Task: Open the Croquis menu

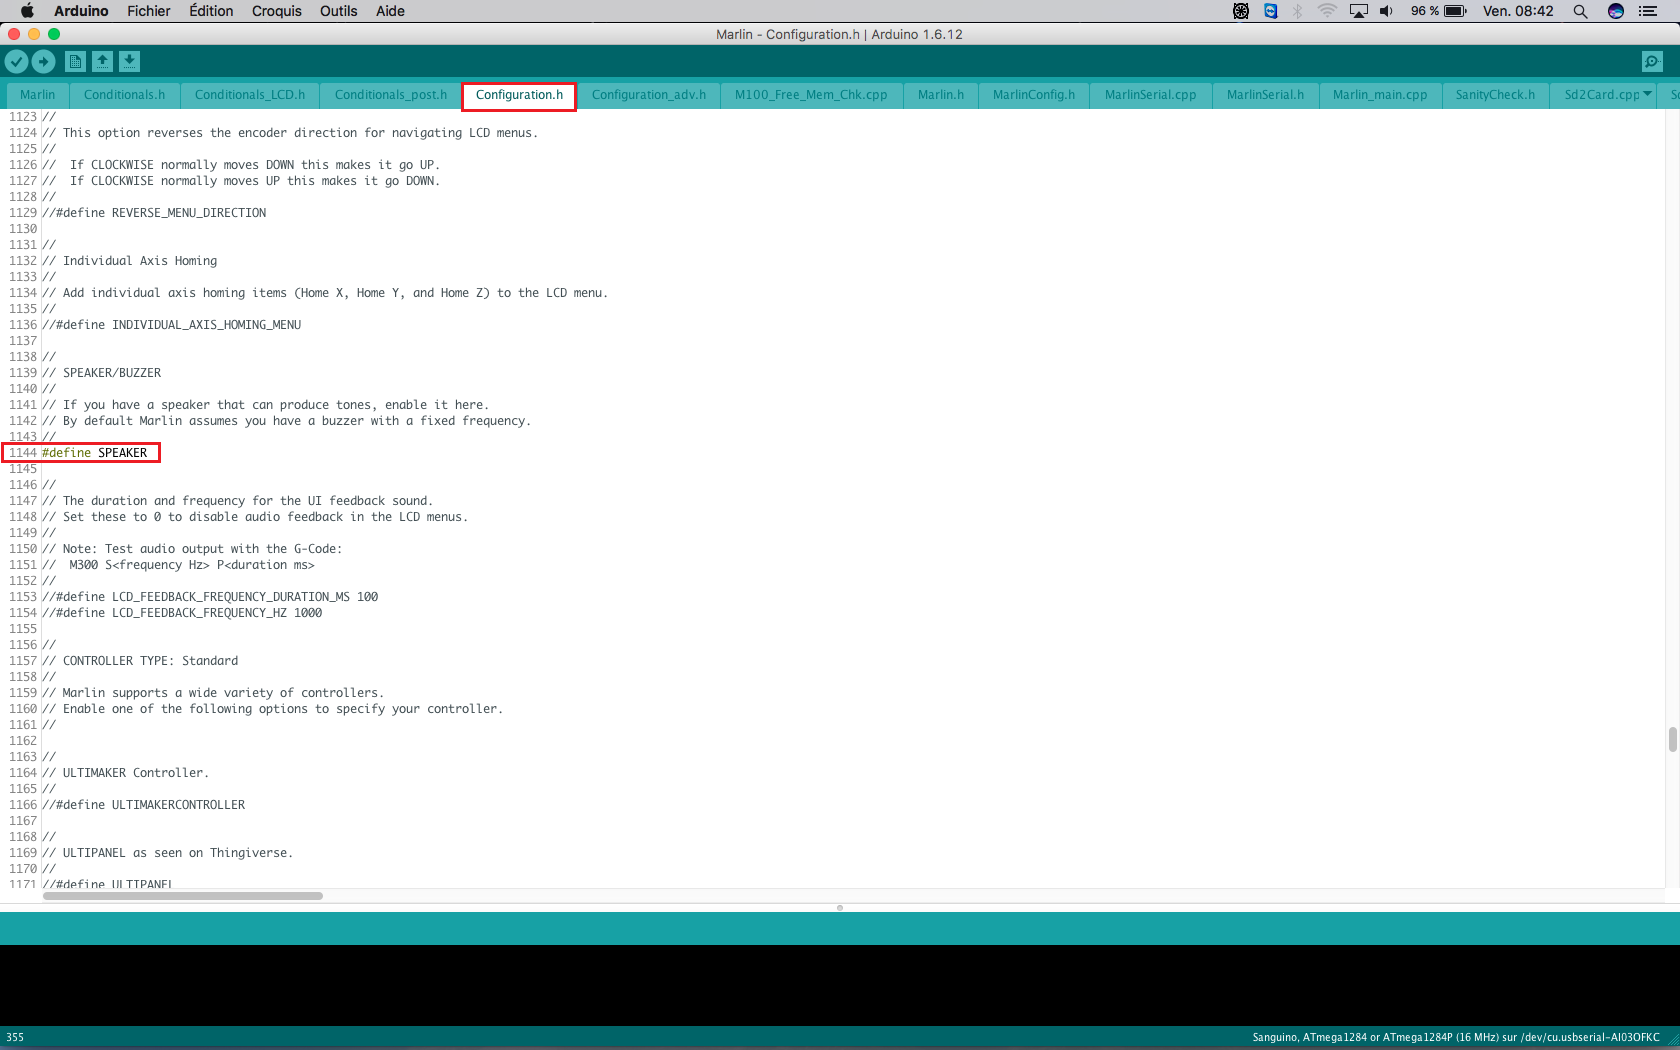Action: point(277,11)
